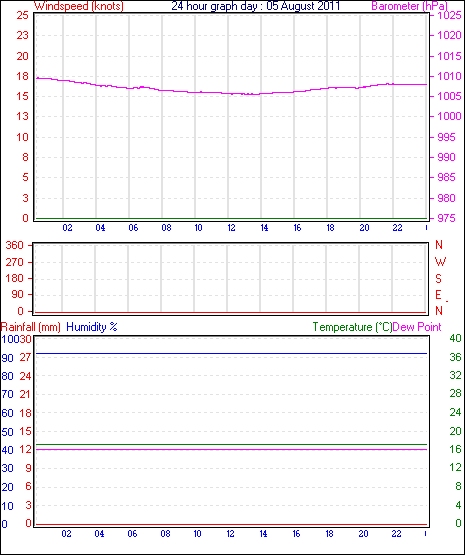Image resolution: width=465 pixels, height=556 pixels.
Task: Click the Humidity % legend label
Action: coord(92,327)
